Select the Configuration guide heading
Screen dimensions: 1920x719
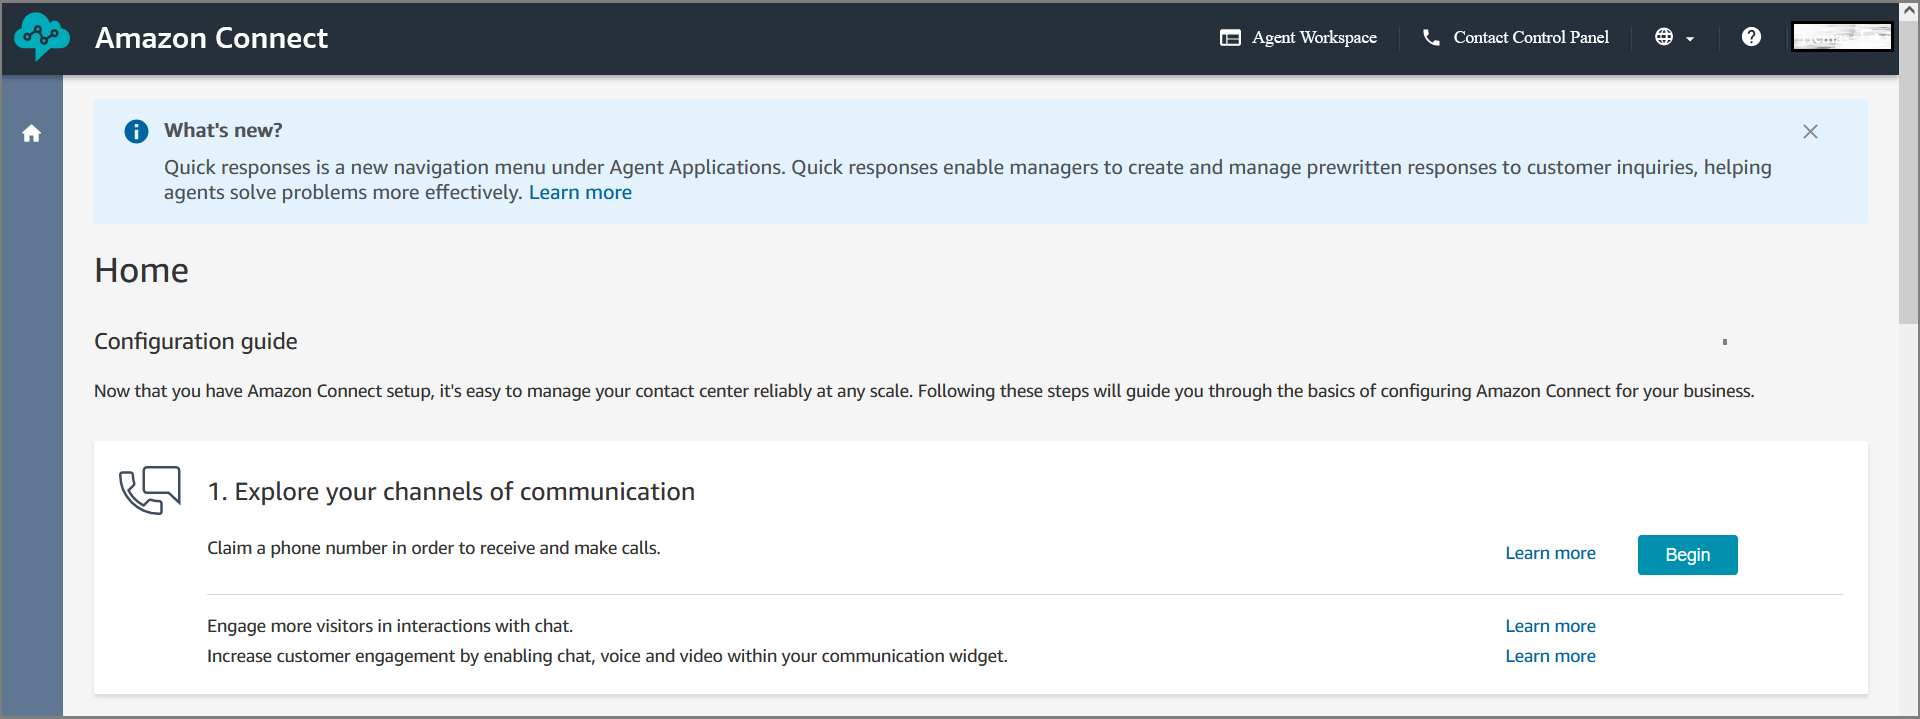pos(196,341)
